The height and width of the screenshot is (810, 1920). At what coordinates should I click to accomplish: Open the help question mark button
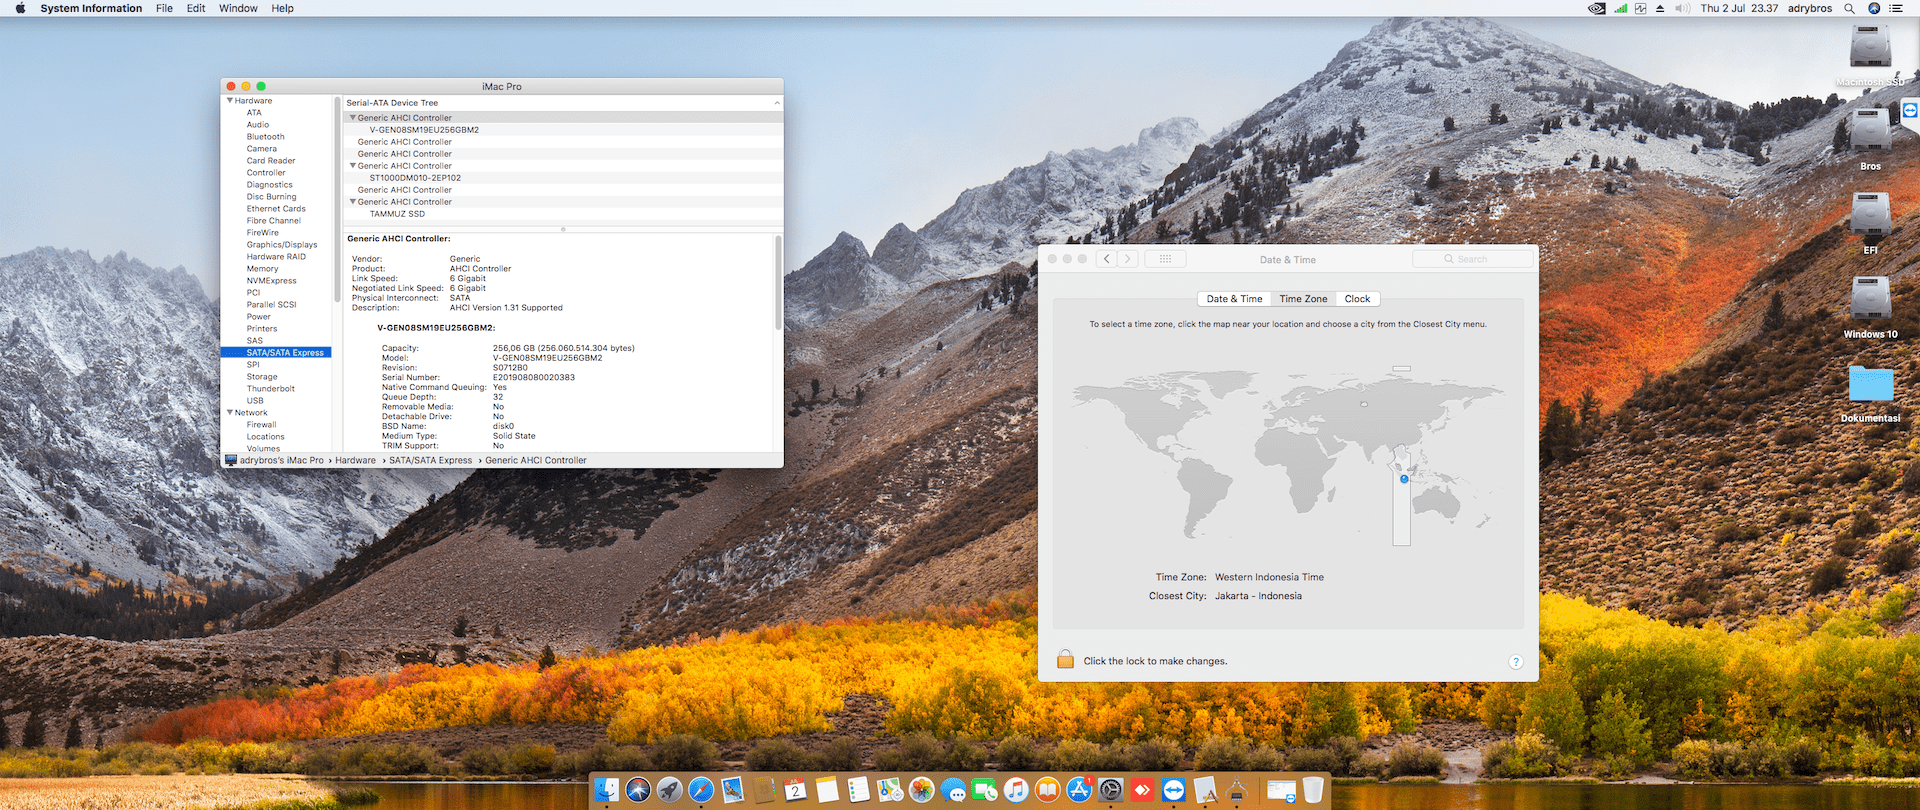click(x=1515, y=662)
